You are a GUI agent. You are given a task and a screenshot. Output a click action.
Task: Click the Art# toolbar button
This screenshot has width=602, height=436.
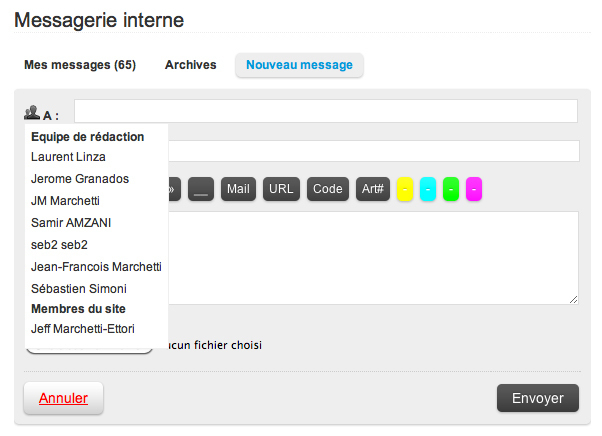tap(373, 189)
